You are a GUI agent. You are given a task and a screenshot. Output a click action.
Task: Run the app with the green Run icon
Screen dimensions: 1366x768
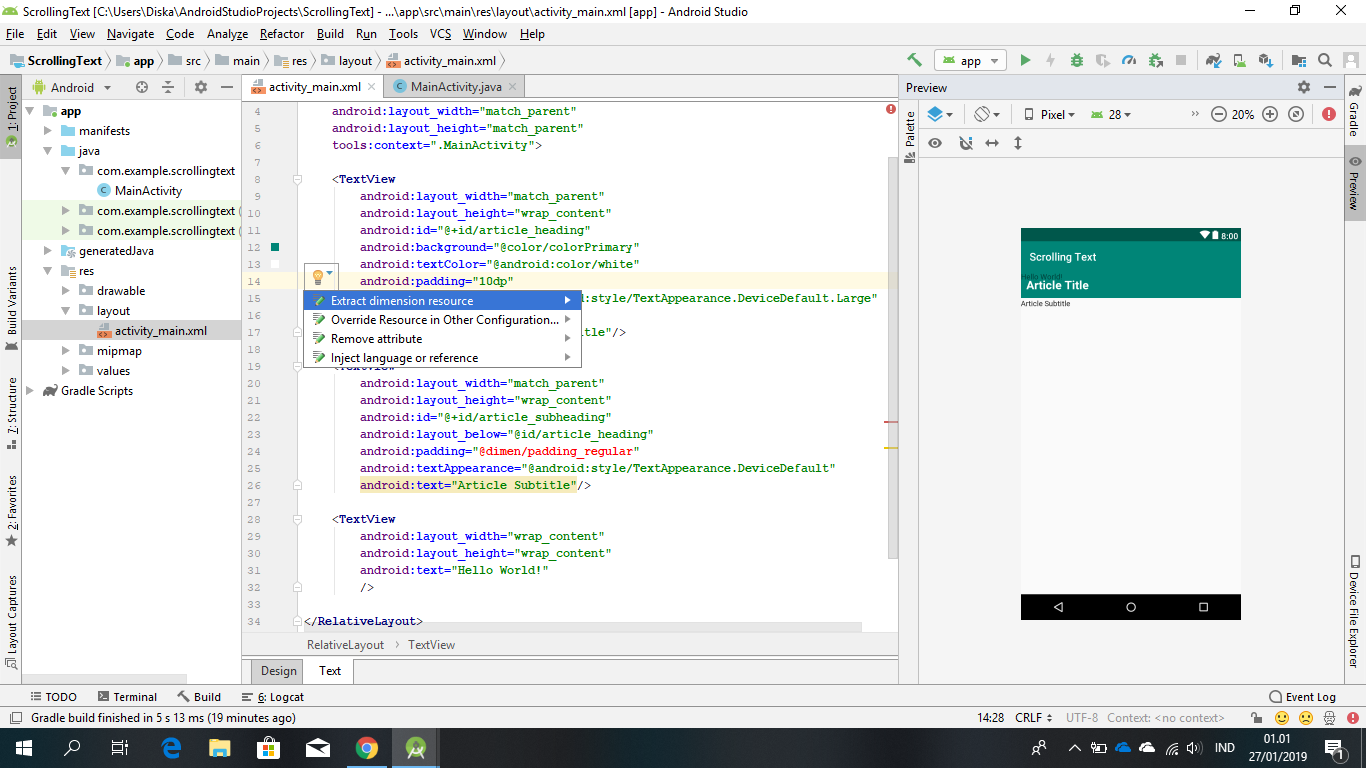click(1025, 60)
